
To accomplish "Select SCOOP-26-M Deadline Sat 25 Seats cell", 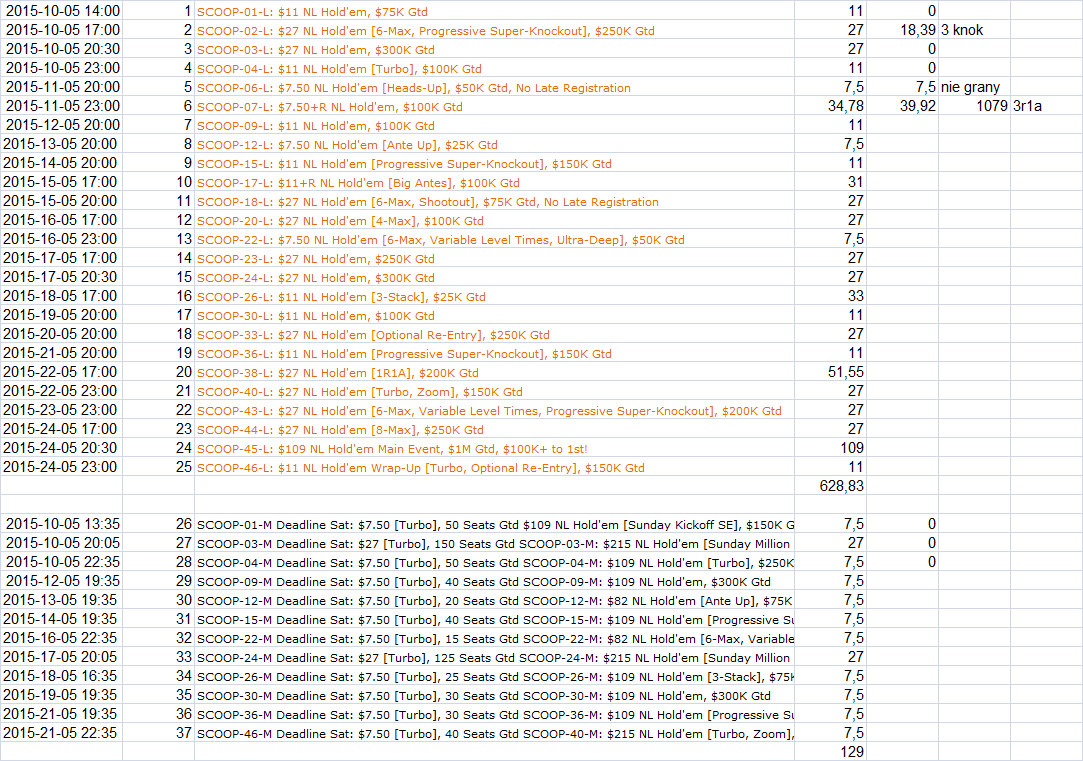I will [x=494, y=676].
